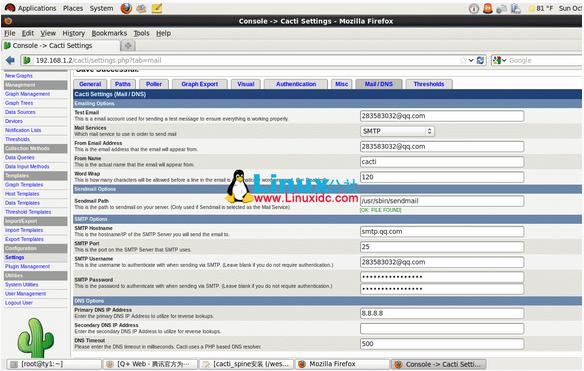Open Plugin Management in the sidebar
This screenshot has height=371, width=584.
(x=27, y=266)
